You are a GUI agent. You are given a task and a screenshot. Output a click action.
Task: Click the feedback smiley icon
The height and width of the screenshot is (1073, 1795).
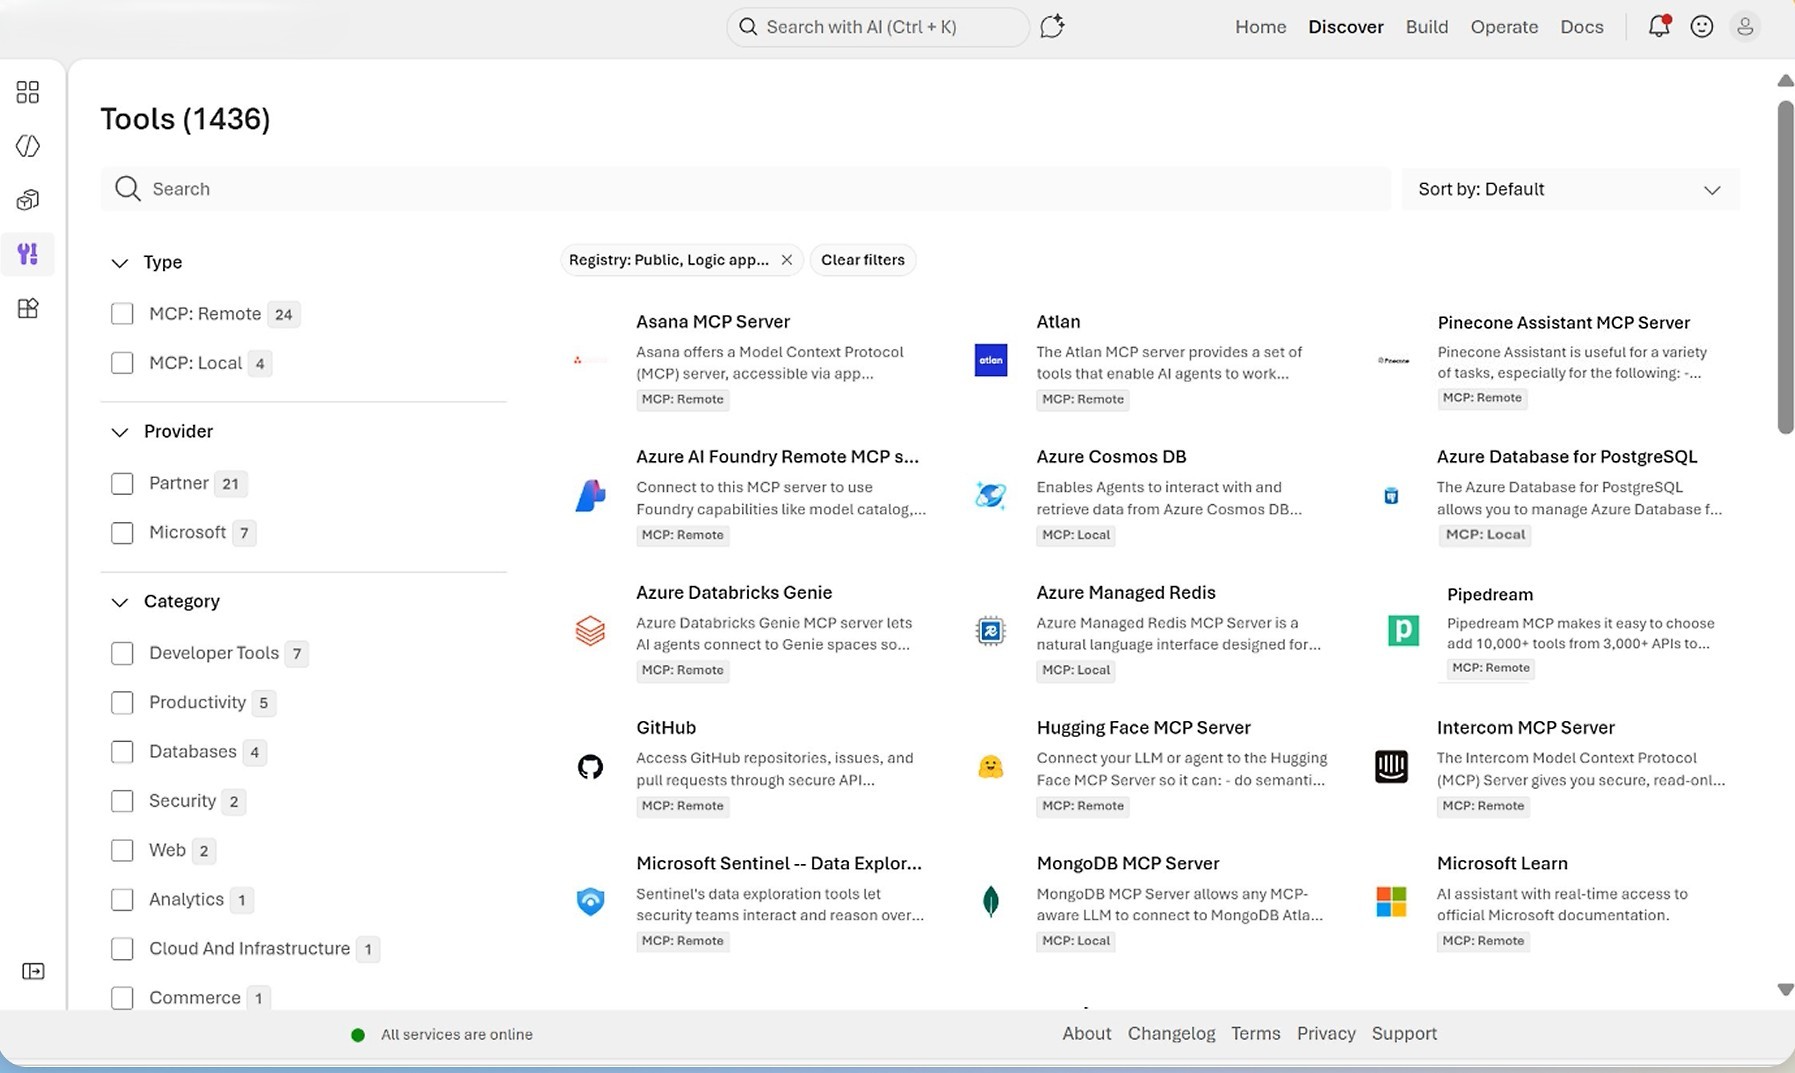1702,27
